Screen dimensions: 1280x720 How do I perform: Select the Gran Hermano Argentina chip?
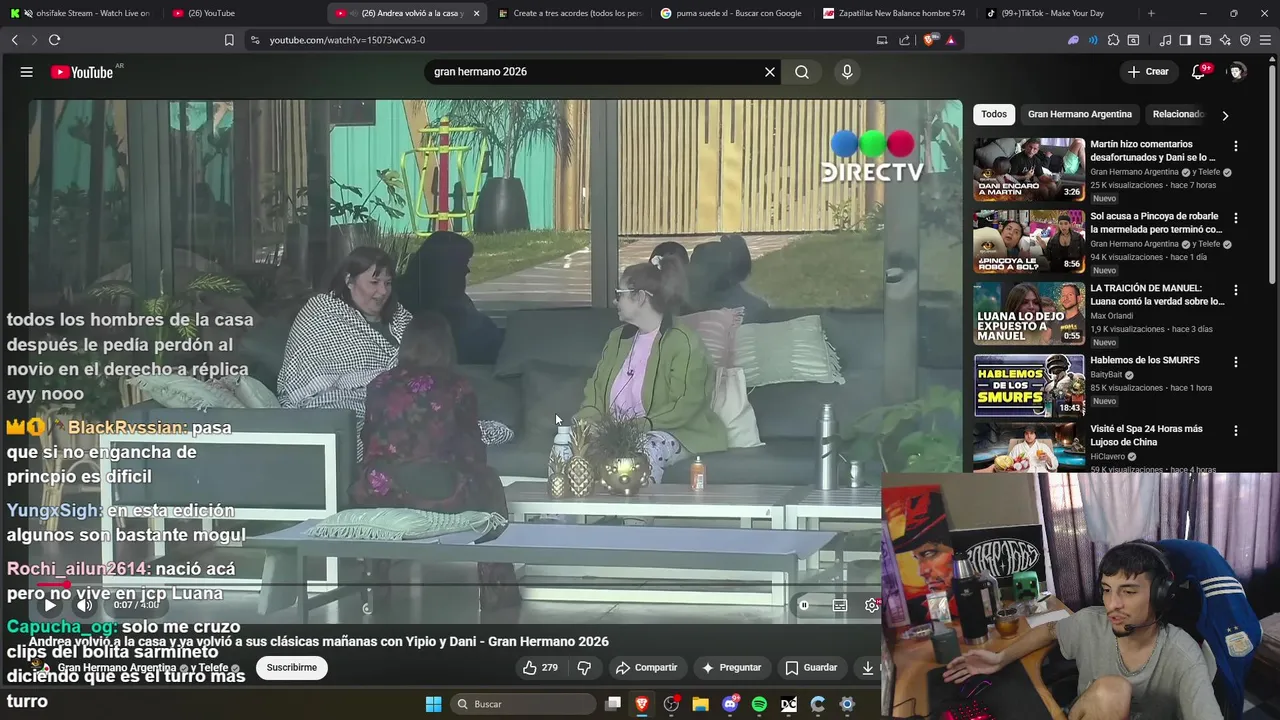click(x=1080, y=114)
